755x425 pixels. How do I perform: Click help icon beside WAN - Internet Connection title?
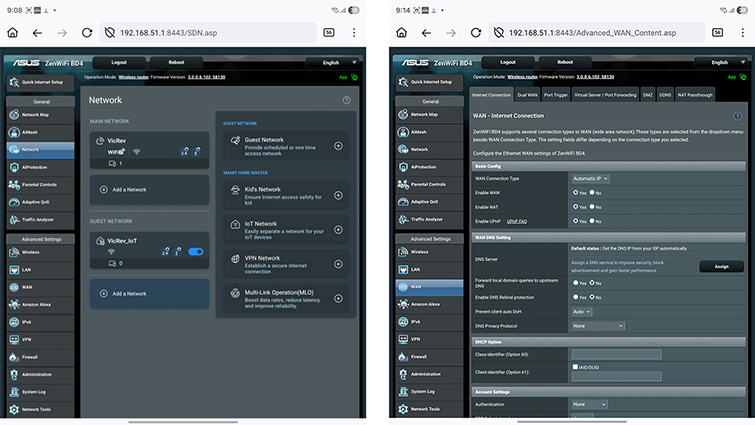[736, 116]
